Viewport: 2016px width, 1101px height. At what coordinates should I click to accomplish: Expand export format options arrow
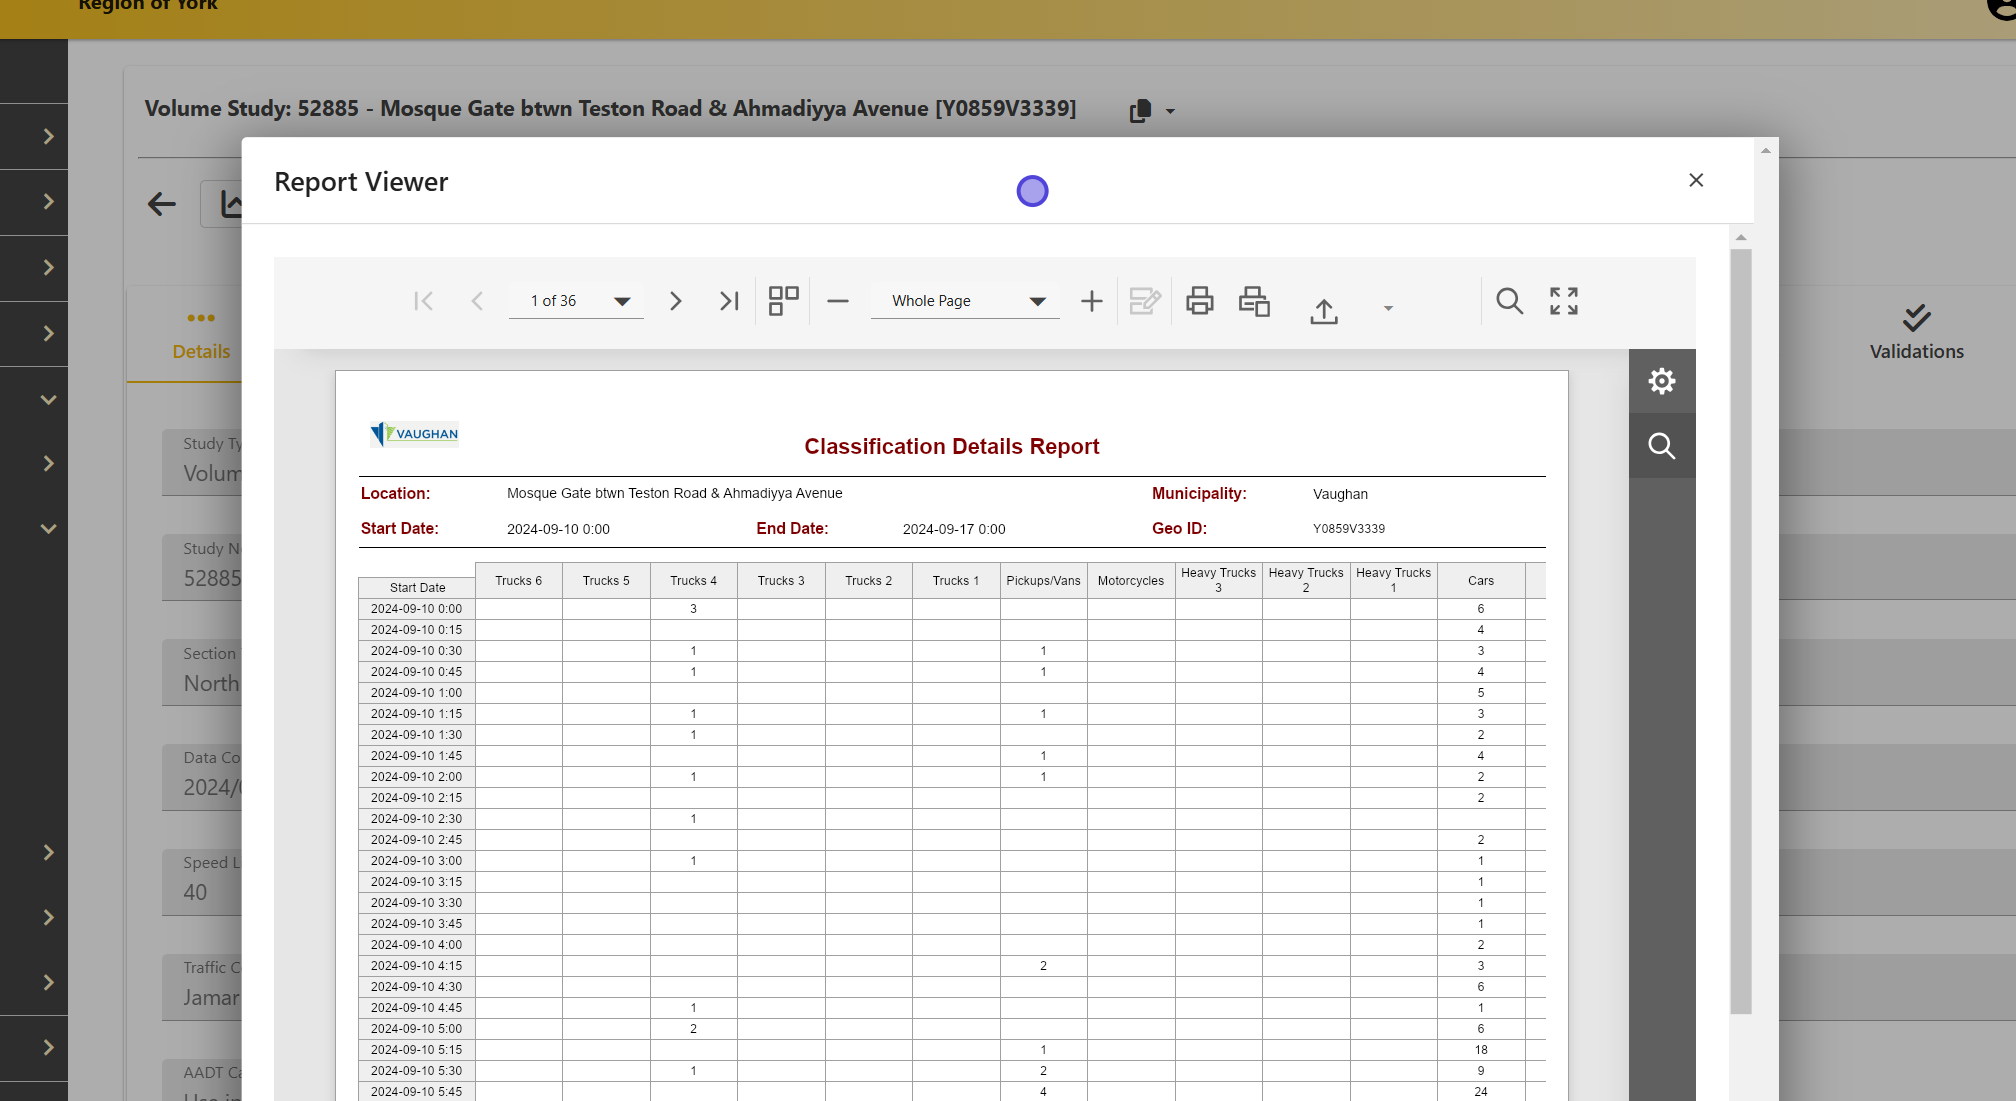click(x=1388, y=309)
